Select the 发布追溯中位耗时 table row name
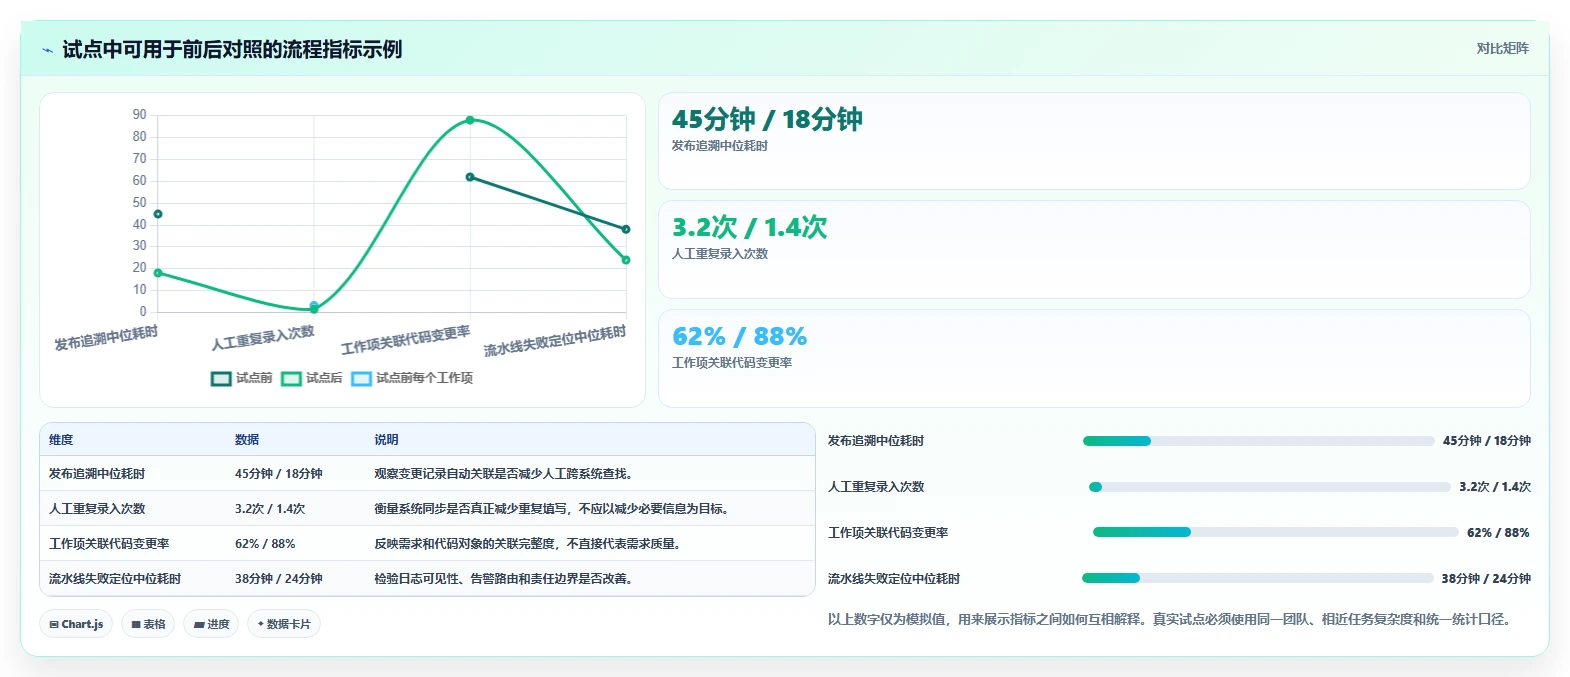This screenshot has width=1570, height=677. 97,474
